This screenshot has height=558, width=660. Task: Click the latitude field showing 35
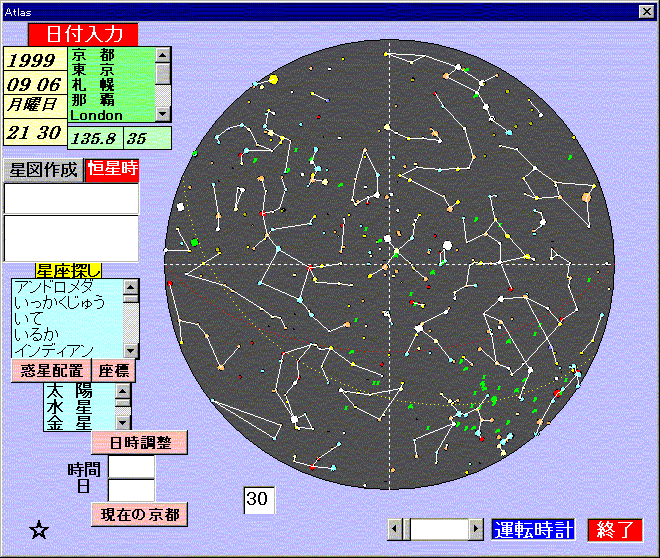point(147,138)
